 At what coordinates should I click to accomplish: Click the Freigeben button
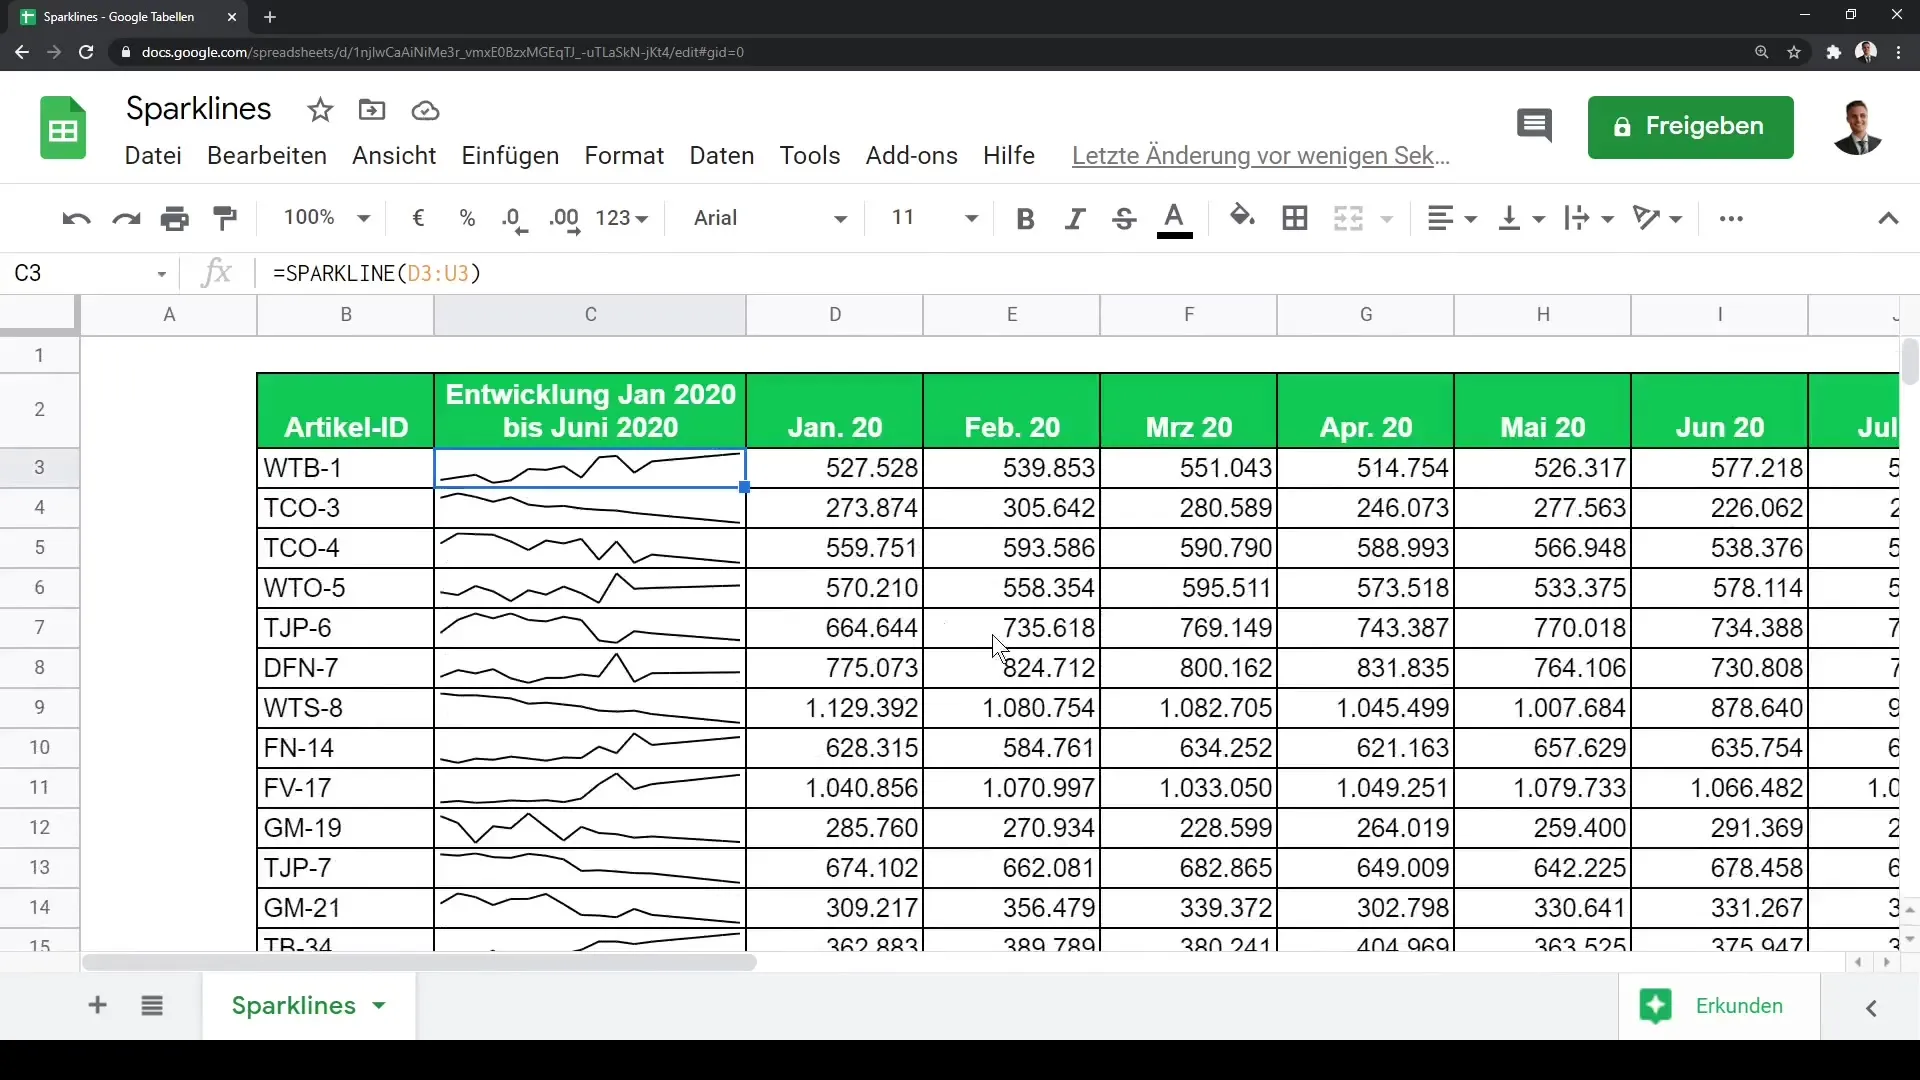(x=1691, y=125)
